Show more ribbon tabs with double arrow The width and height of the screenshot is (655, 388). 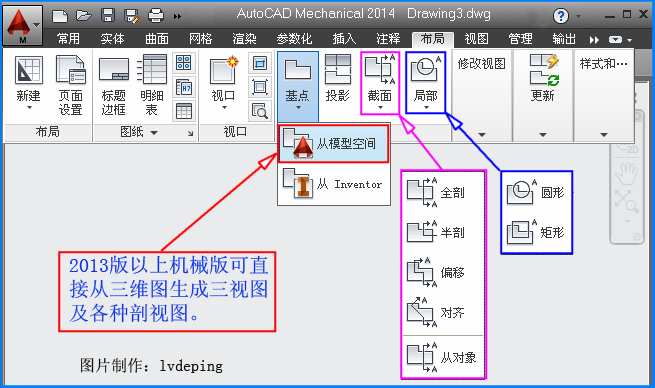(594, 40)
